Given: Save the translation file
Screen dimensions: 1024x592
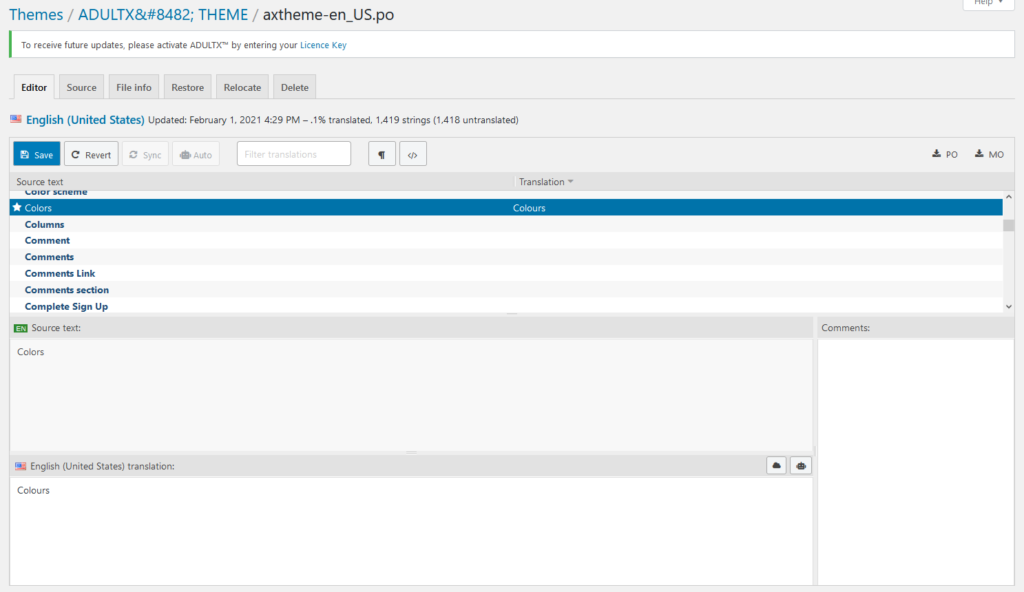Looking at the screenshot, I should [x=37, y=154].
